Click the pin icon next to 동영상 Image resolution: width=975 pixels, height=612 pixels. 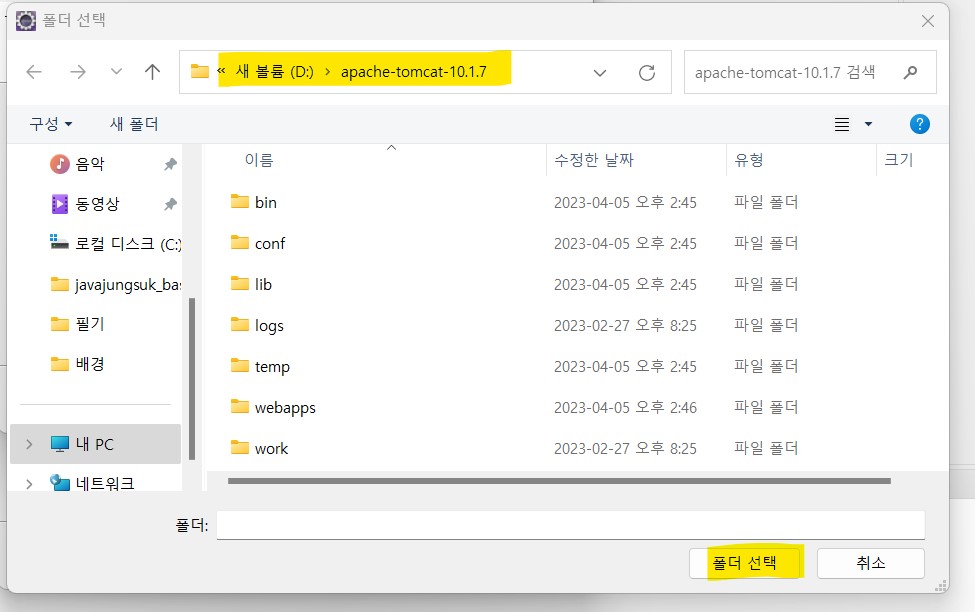click(170, 204)
